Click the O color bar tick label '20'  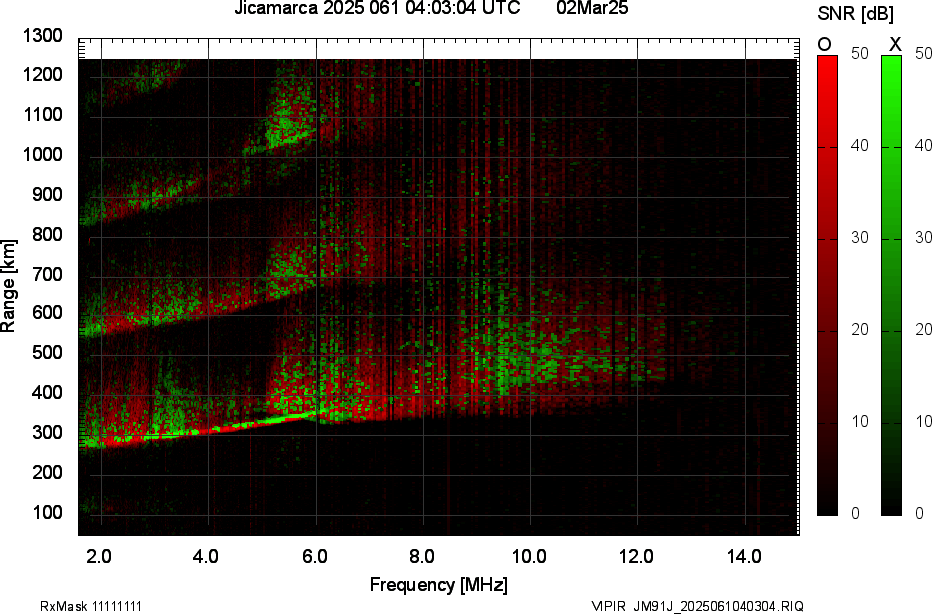click(859, 330)
